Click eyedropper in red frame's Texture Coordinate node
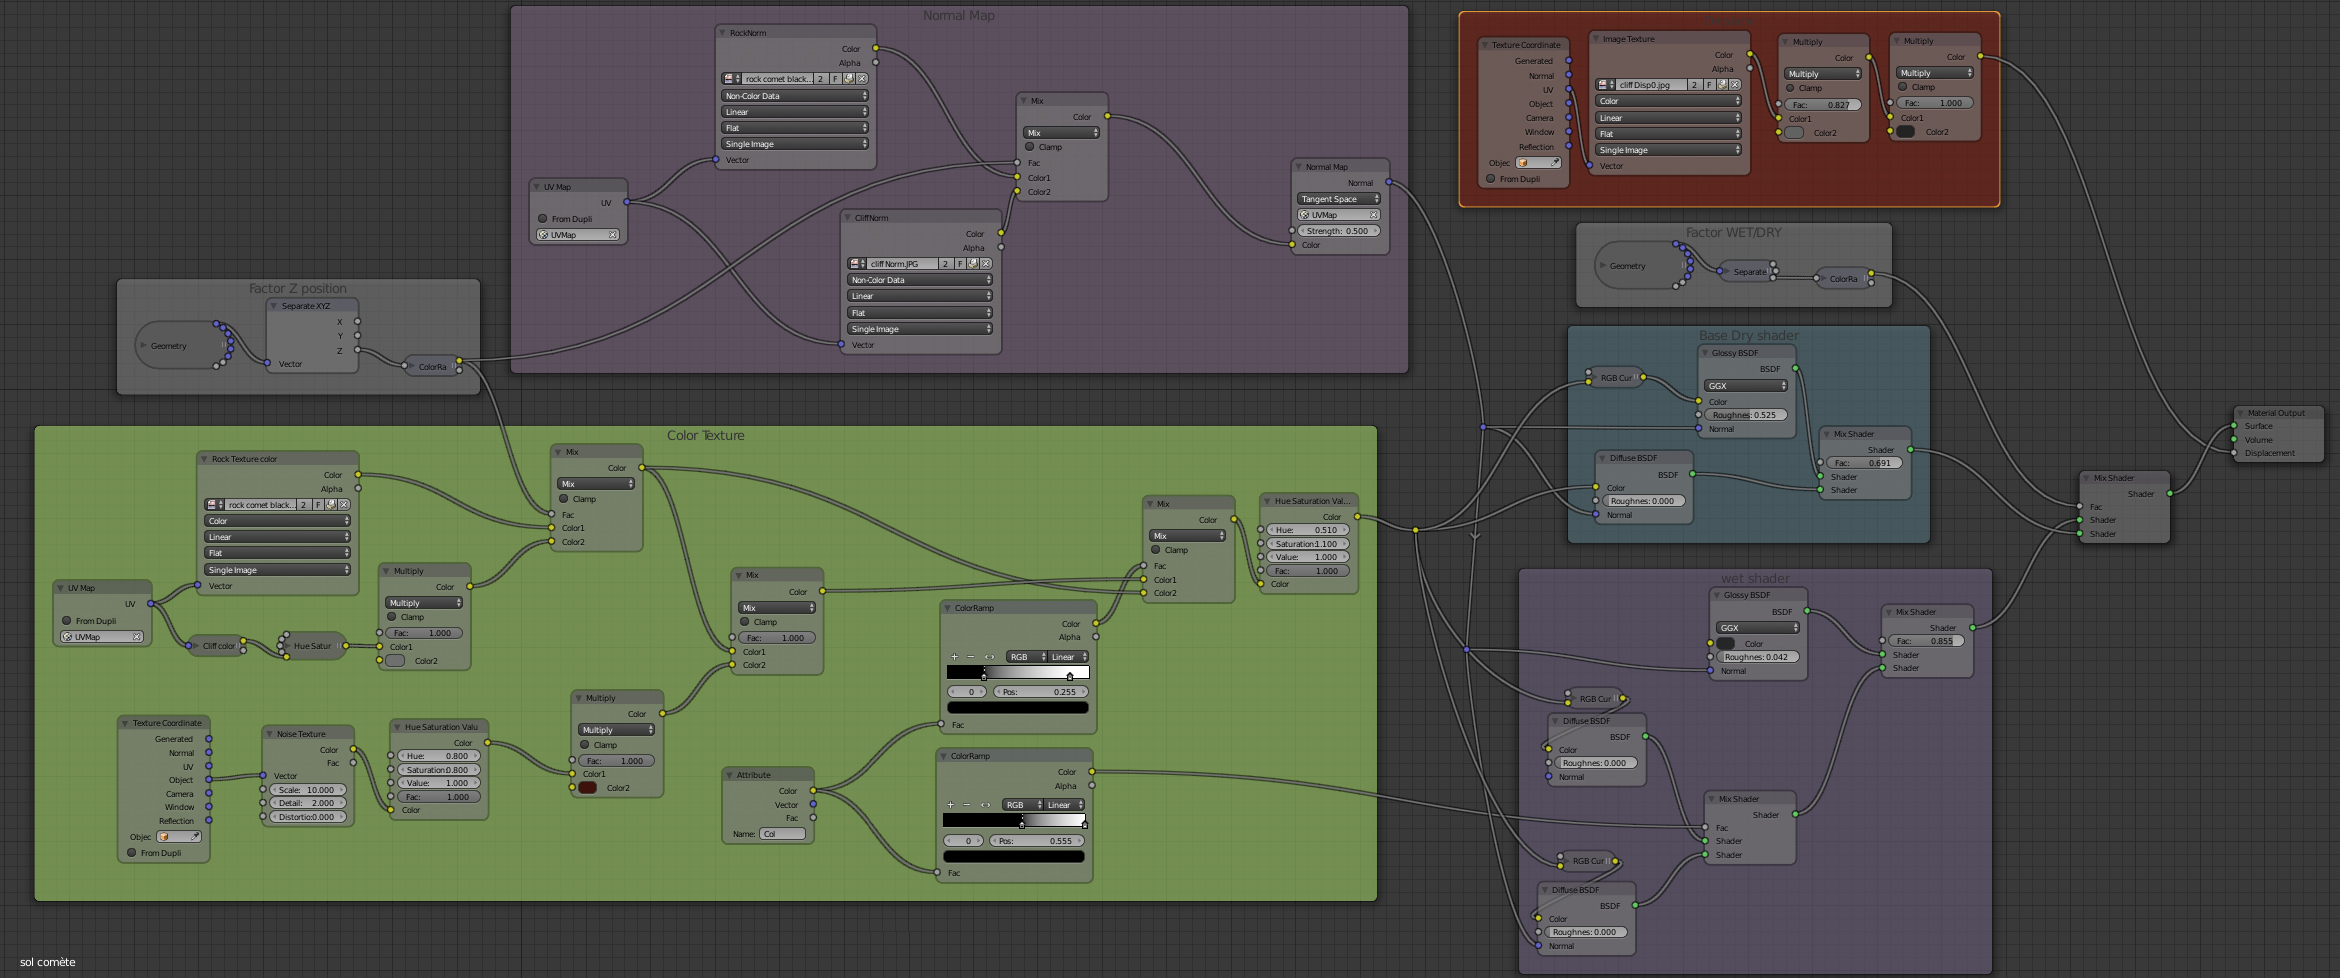This screenshot has height=978, width=2340. (1555, 163)
